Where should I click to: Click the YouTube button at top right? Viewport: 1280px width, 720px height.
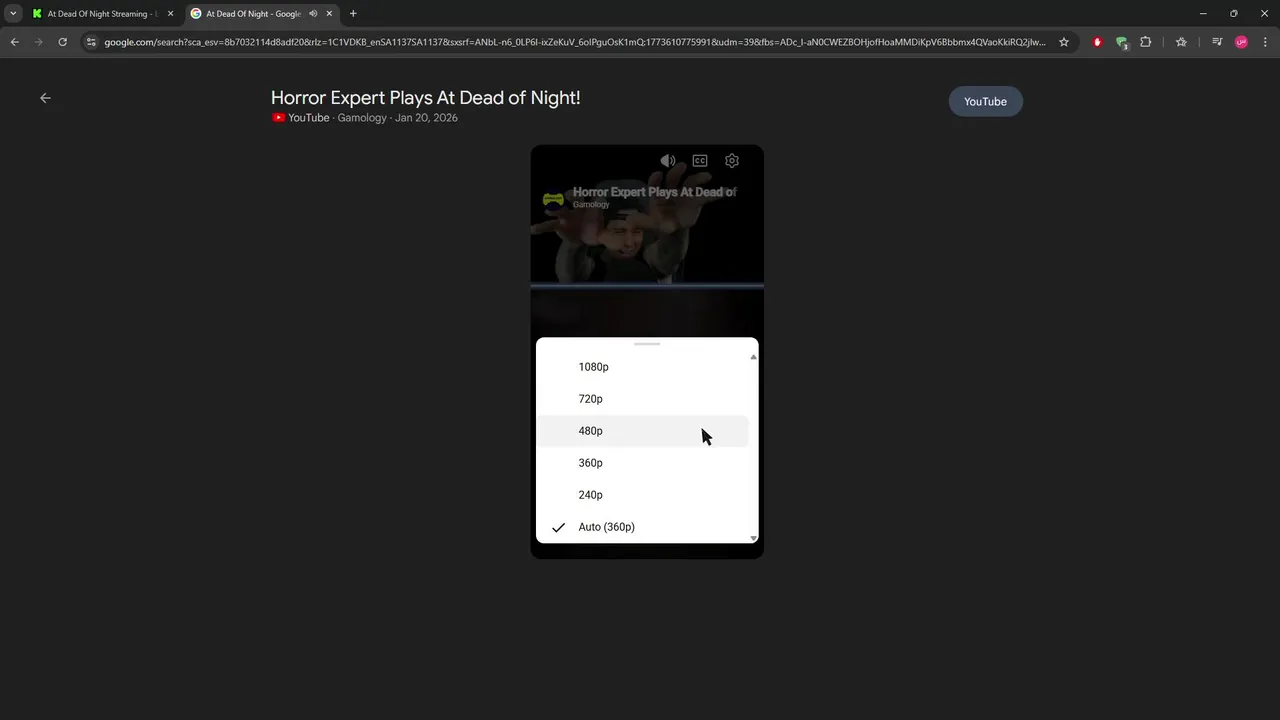(x=985, y=101)
